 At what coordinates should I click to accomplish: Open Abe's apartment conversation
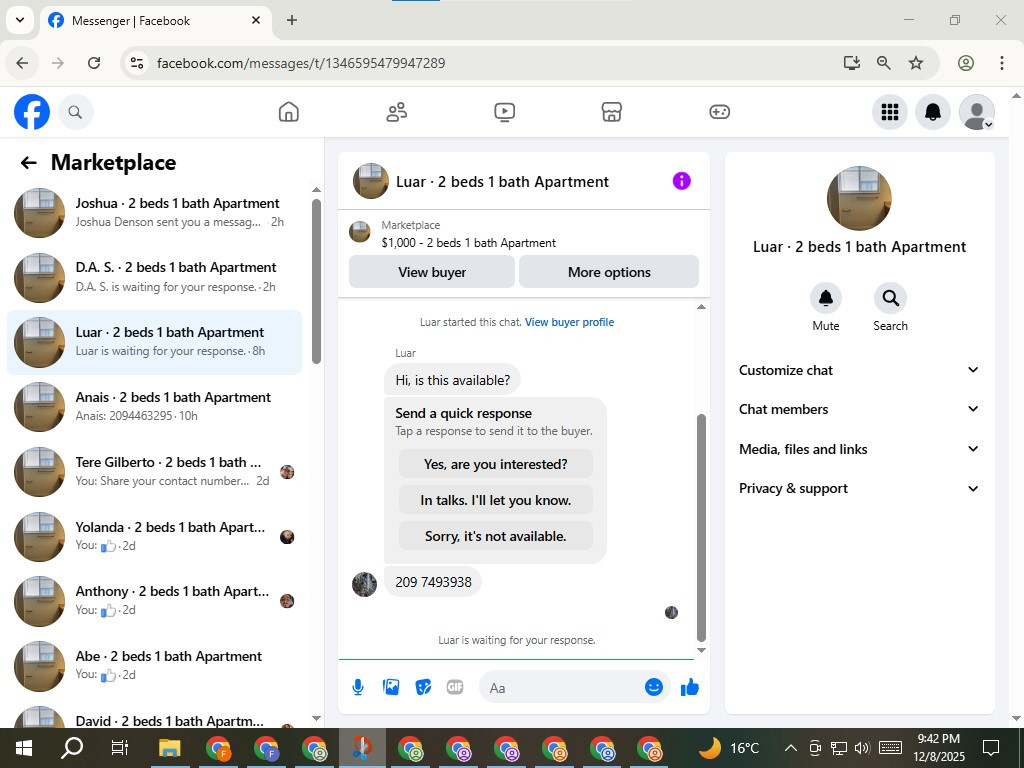click(154, 665)
